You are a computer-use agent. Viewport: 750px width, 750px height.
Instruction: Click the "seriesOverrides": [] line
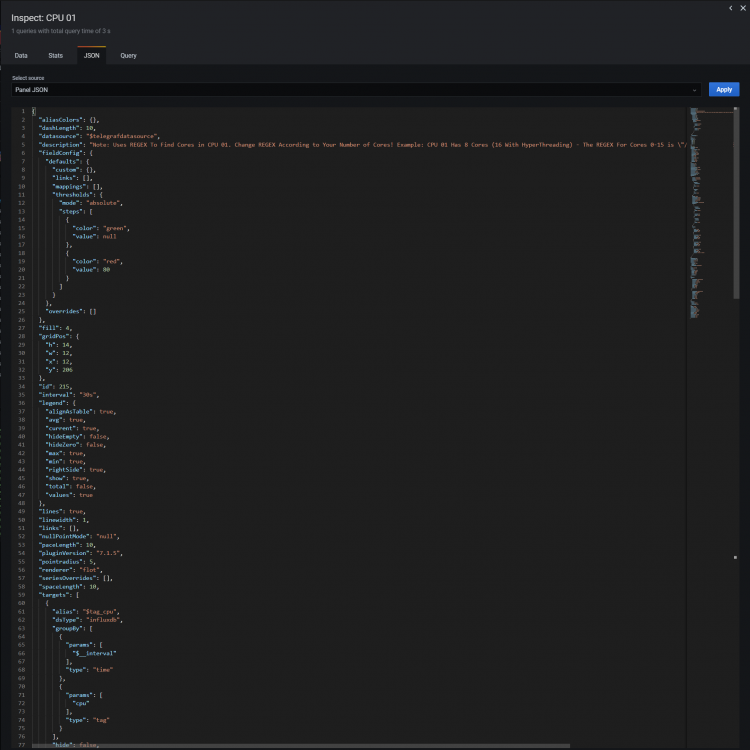coord(76,578)
